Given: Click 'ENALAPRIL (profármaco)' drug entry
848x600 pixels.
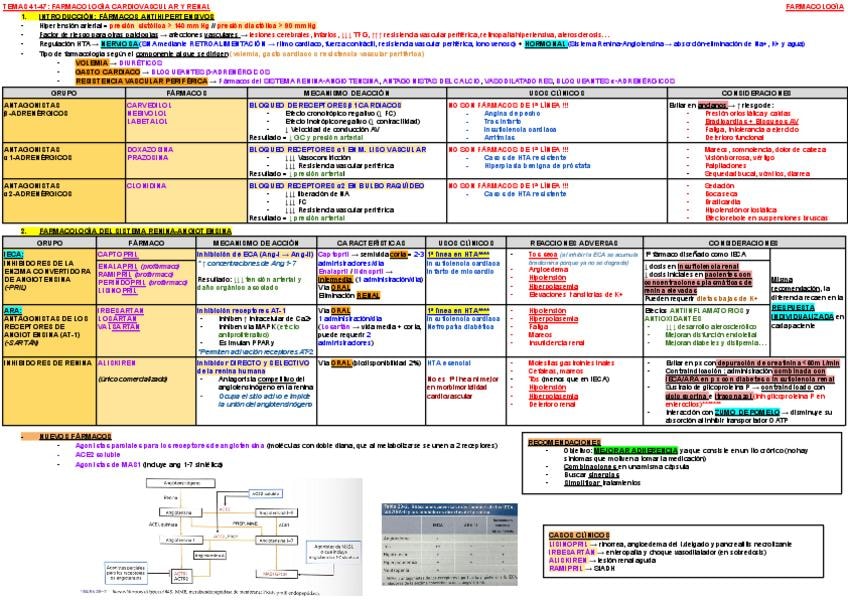Looking at the screenshot, I should [x=138, y=266].
